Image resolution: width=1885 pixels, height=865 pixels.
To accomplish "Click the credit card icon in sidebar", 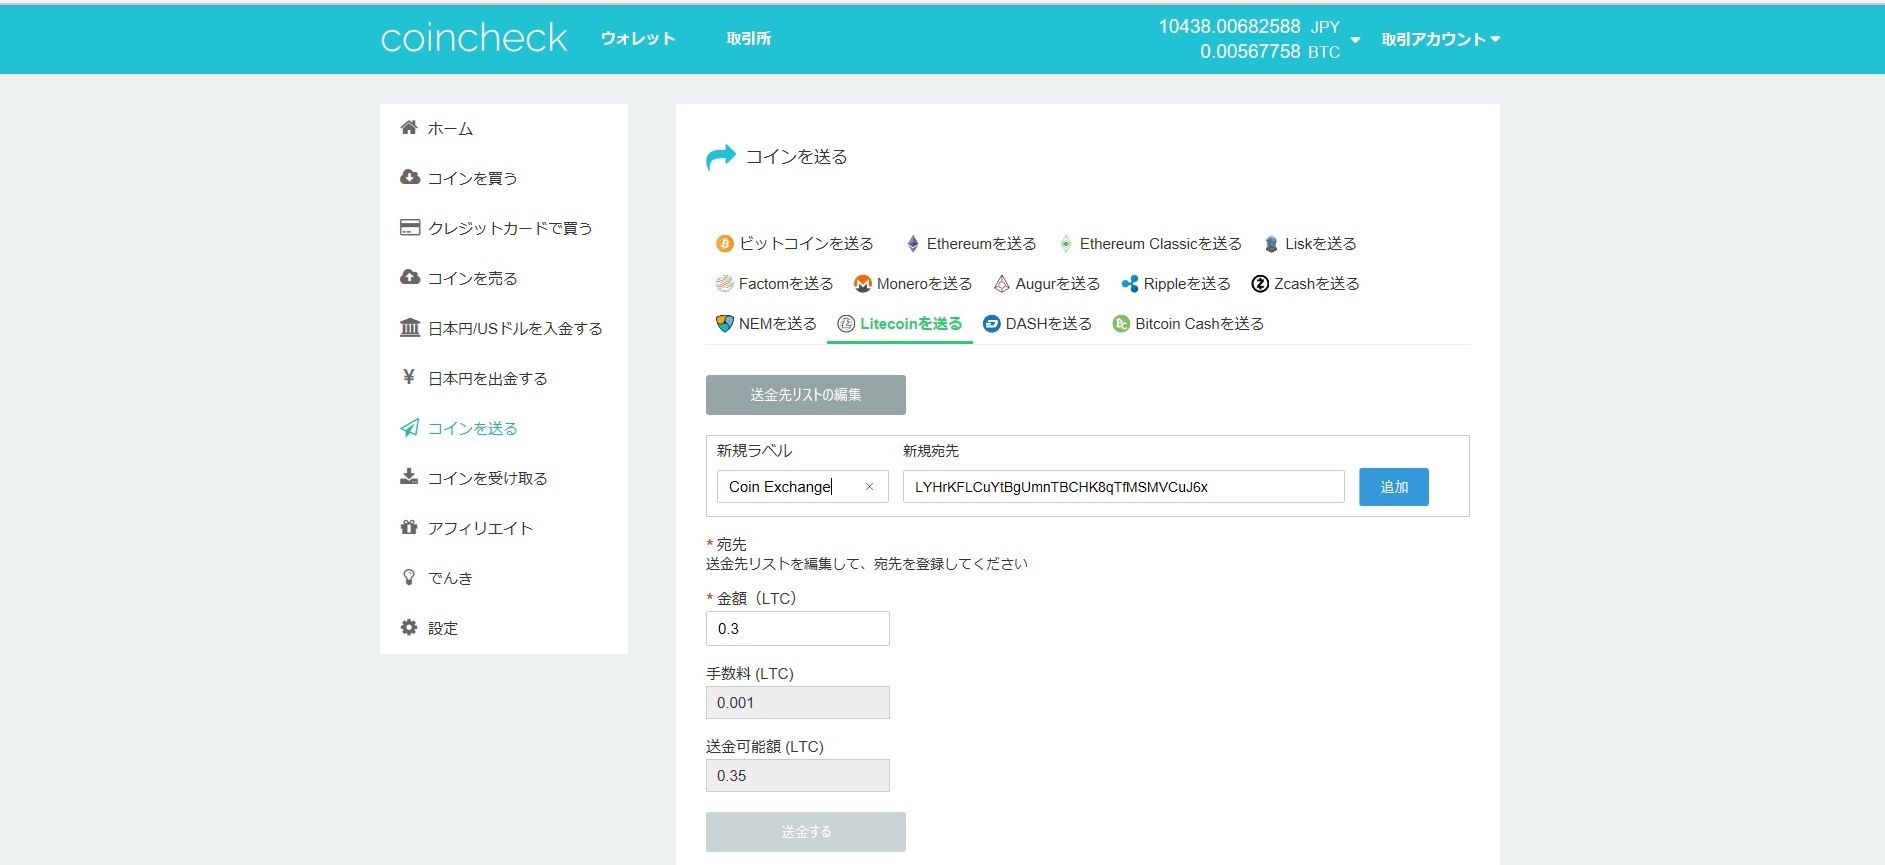I will coord(409,227).
